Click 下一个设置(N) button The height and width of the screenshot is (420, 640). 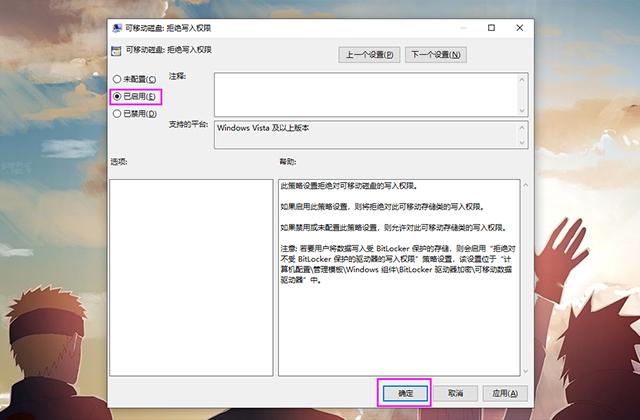pos(436,55)
